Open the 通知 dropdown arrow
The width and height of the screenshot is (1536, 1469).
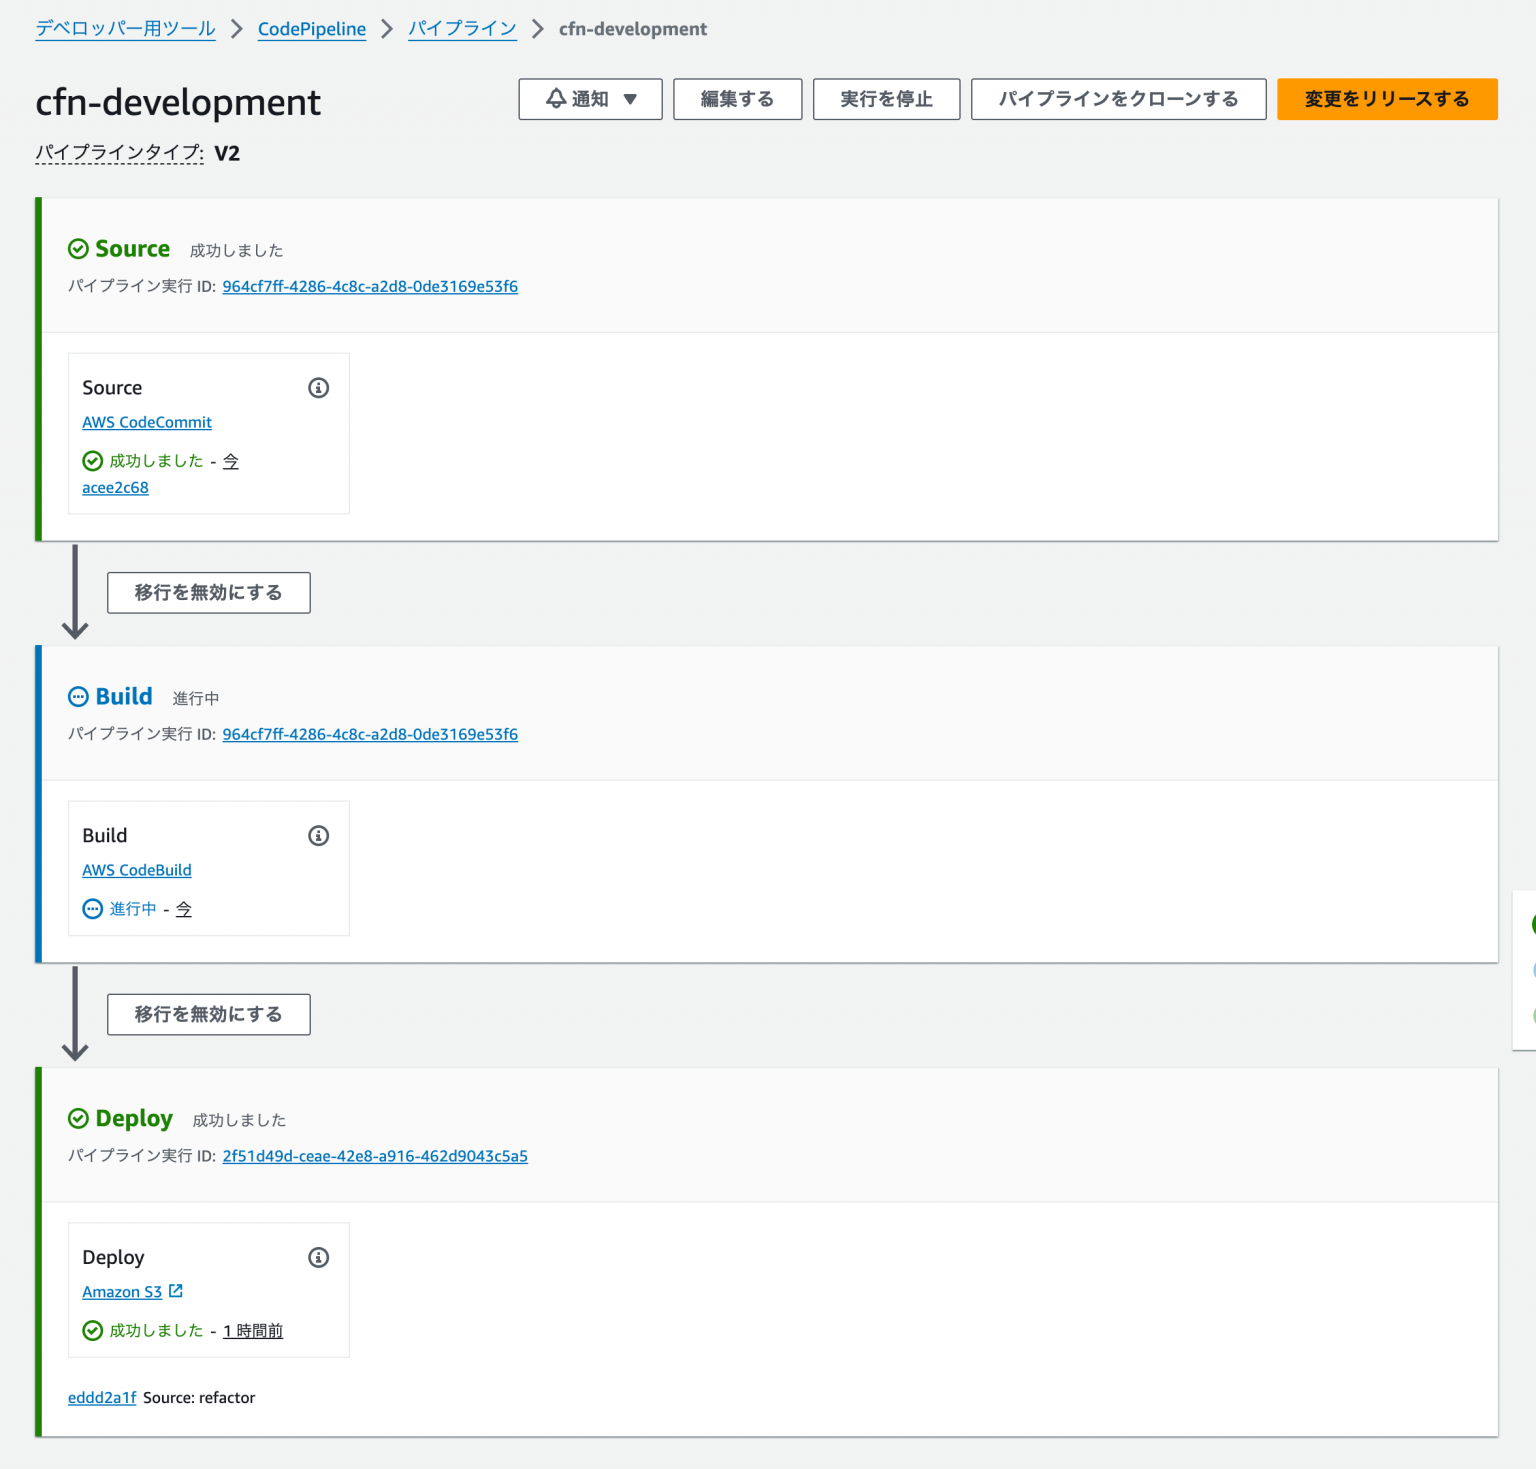pyautogui.click(x=630, y=98)
